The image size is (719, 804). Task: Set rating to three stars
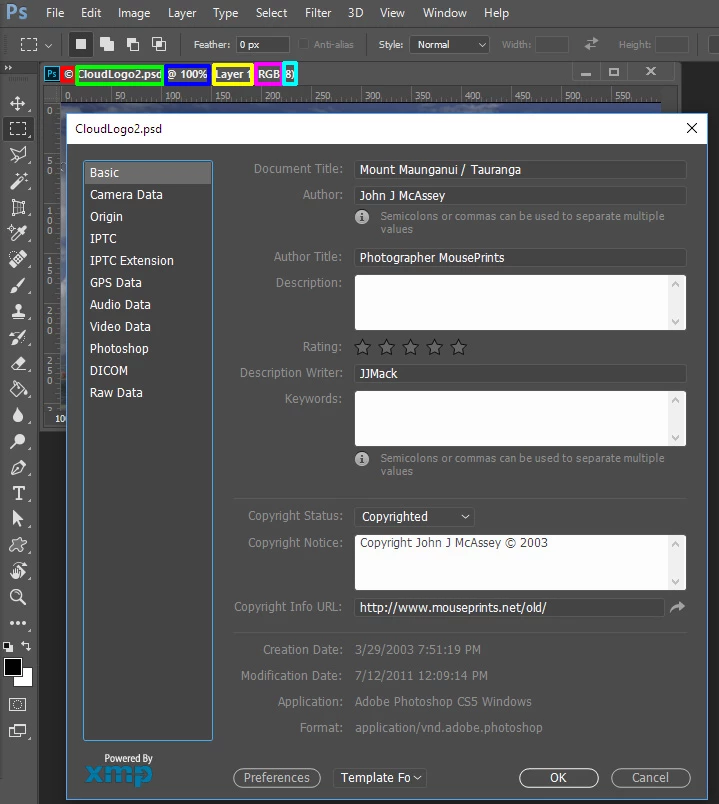[410, 348]
